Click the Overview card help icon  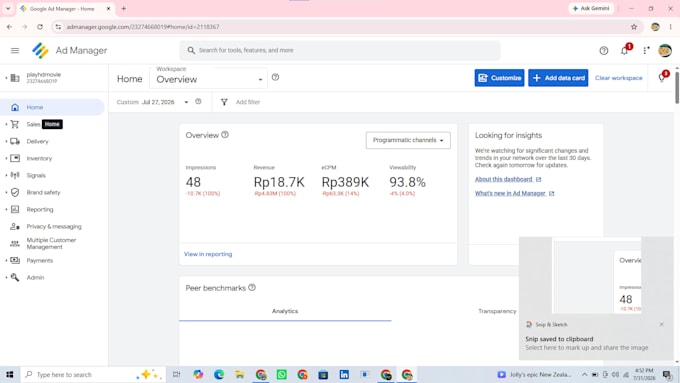click(225, 135)
